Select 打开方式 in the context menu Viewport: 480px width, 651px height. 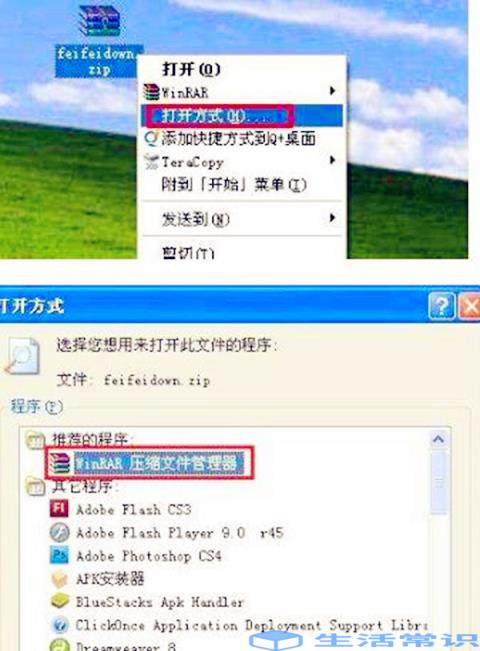click(242, 115)
